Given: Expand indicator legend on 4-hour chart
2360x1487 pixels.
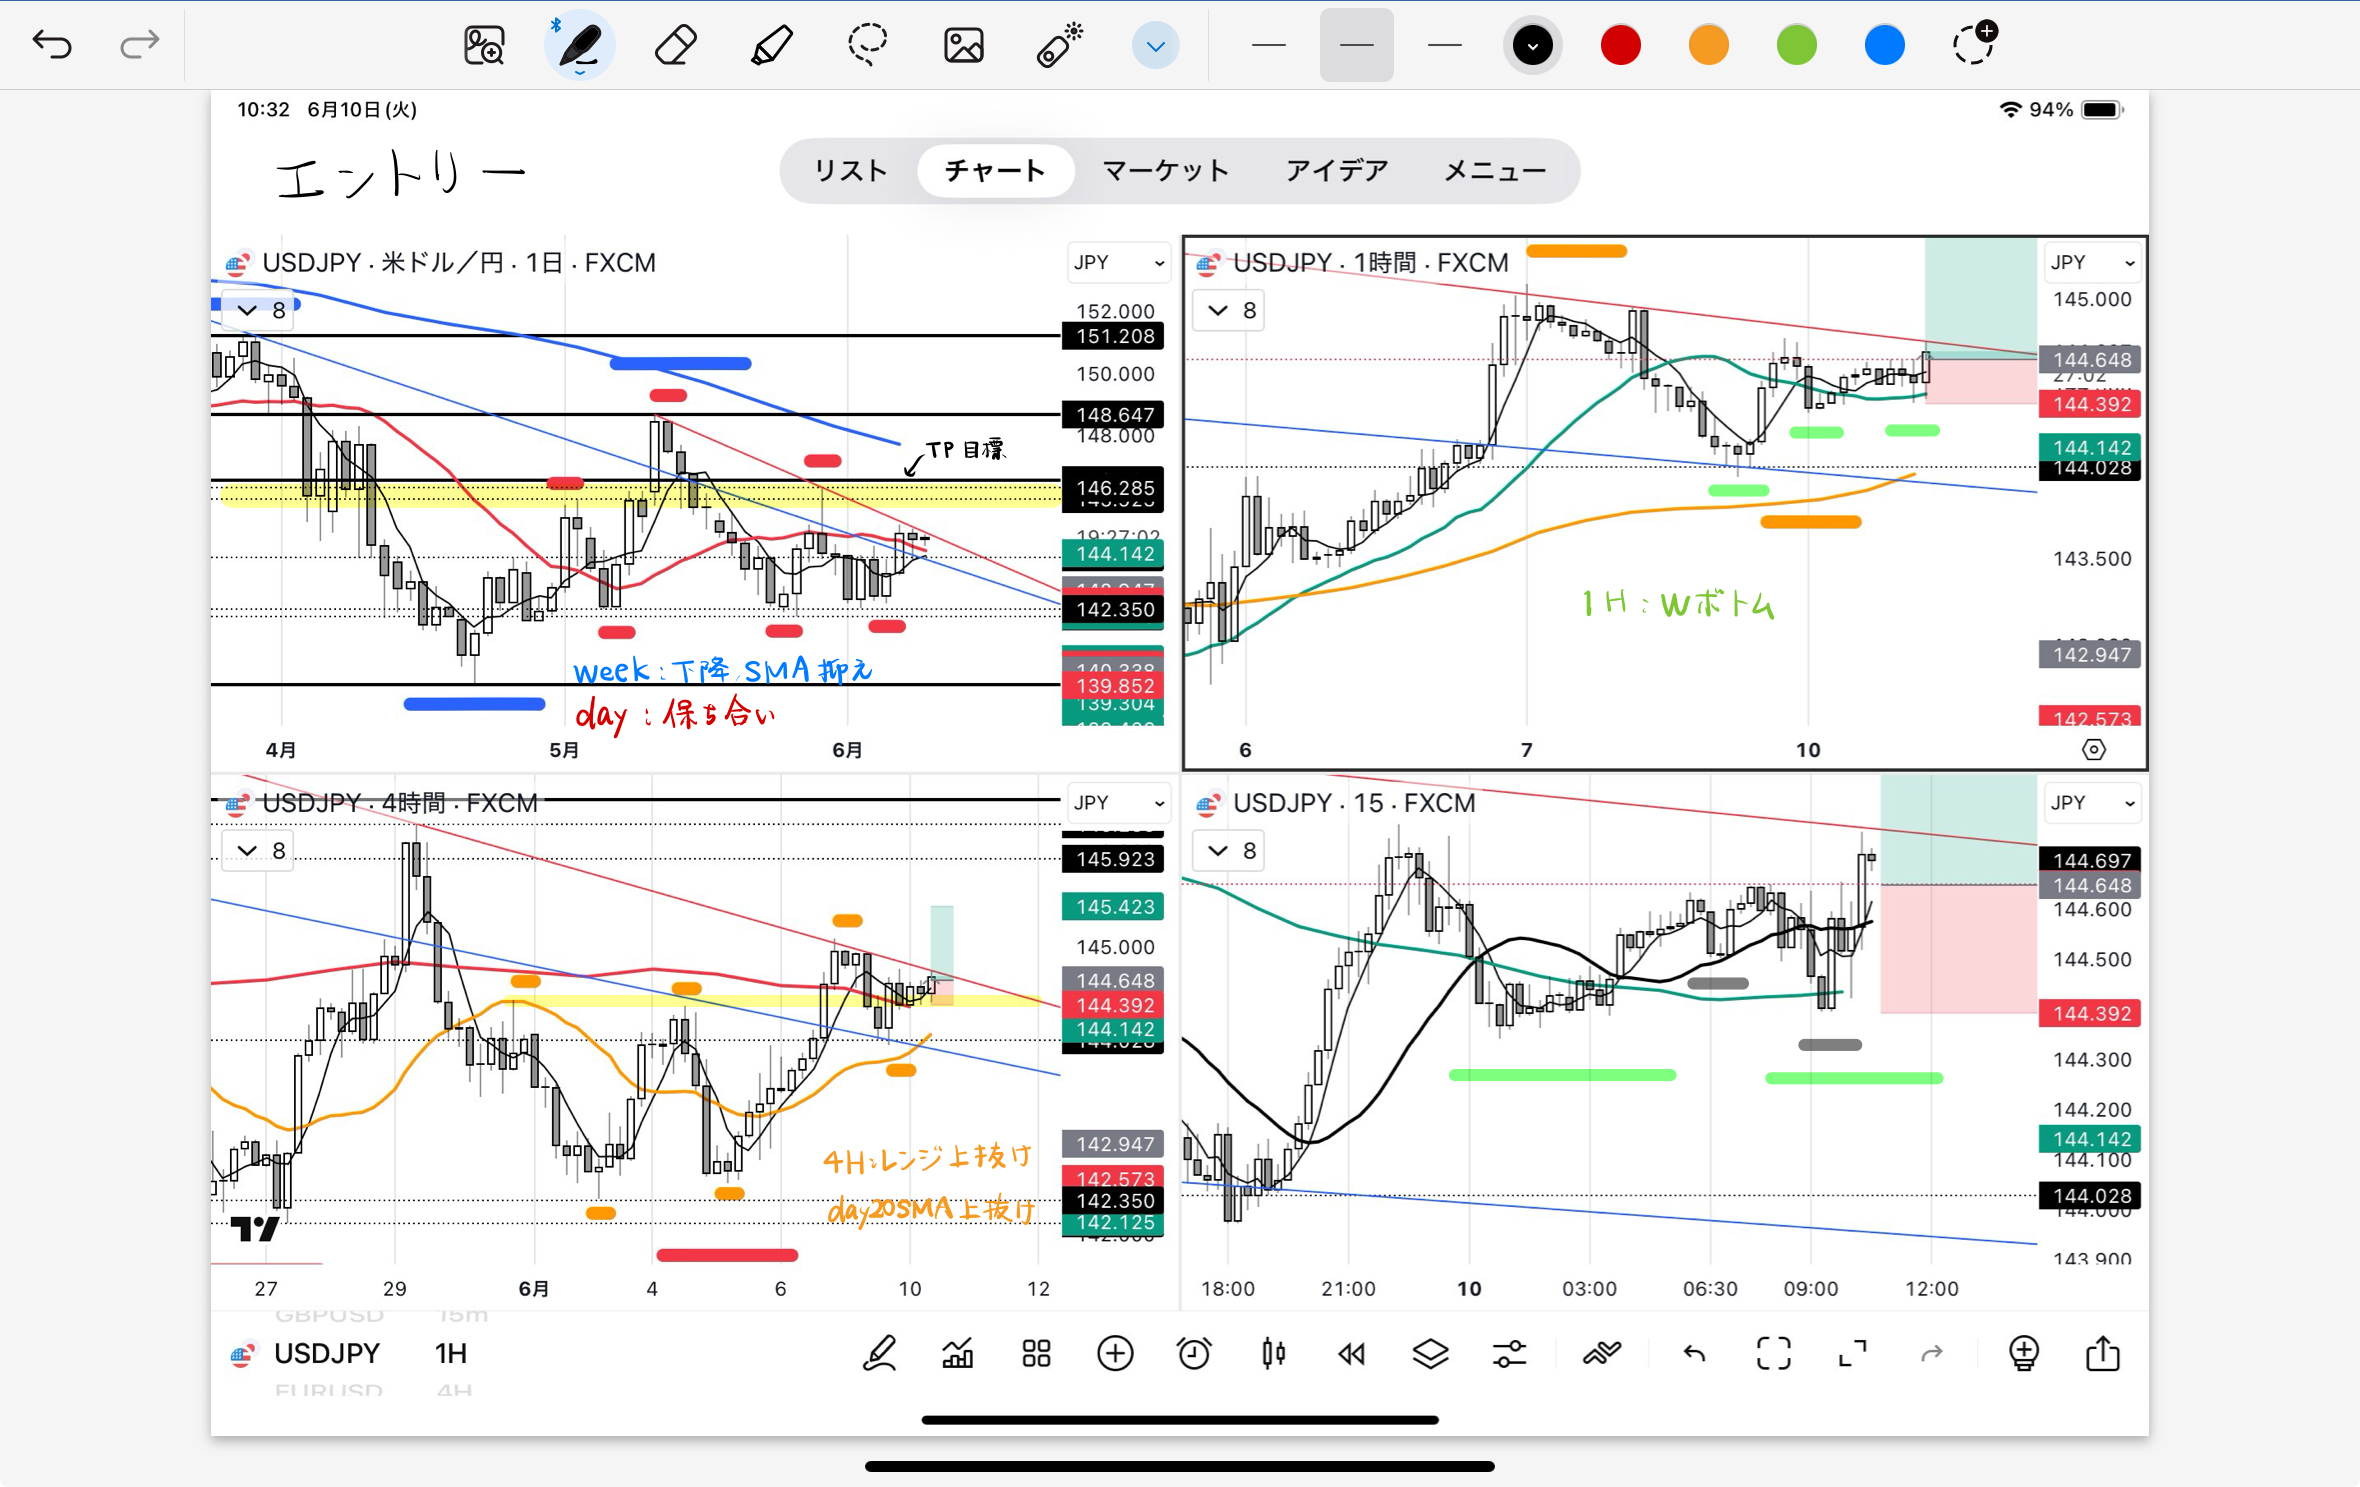Looking at the screenshot, I should coord(259,850).
